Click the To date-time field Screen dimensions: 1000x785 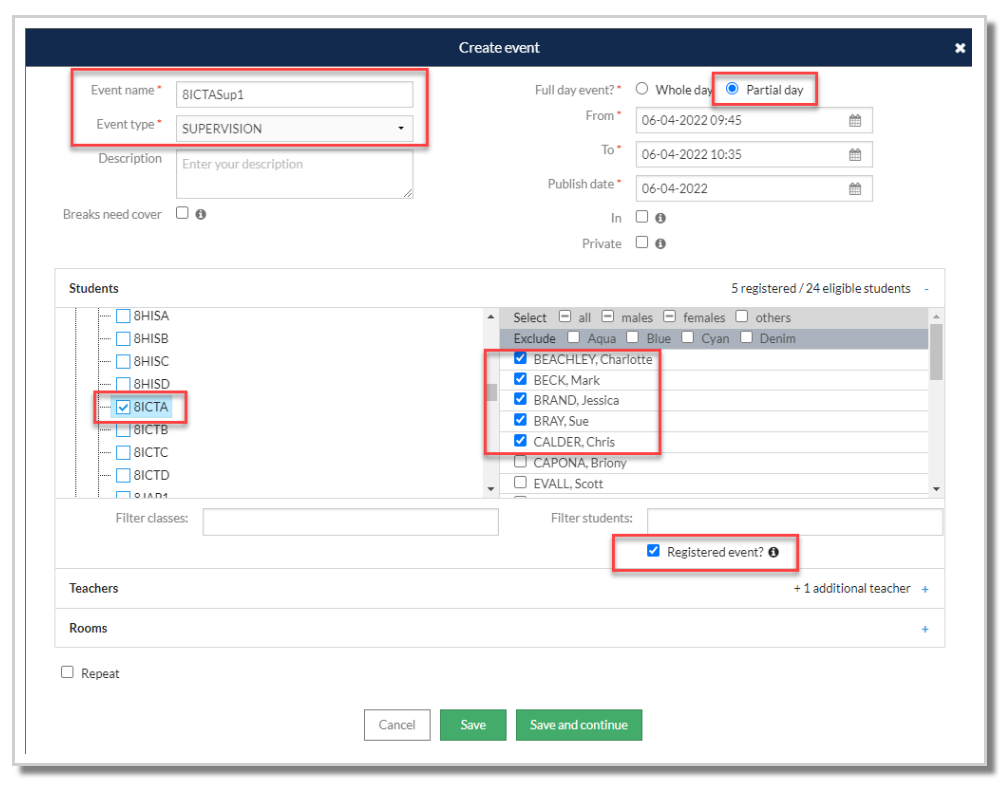(754, 154)
